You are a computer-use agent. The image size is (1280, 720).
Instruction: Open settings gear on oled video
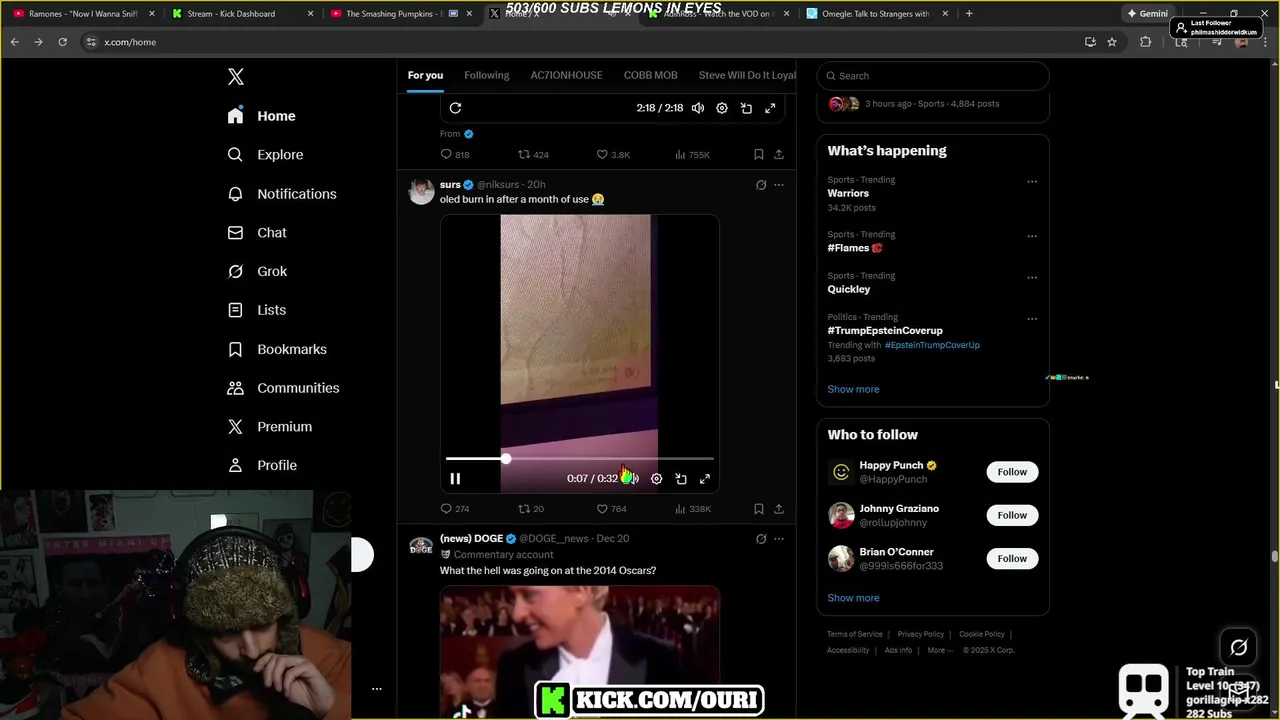tap(656, 479)
